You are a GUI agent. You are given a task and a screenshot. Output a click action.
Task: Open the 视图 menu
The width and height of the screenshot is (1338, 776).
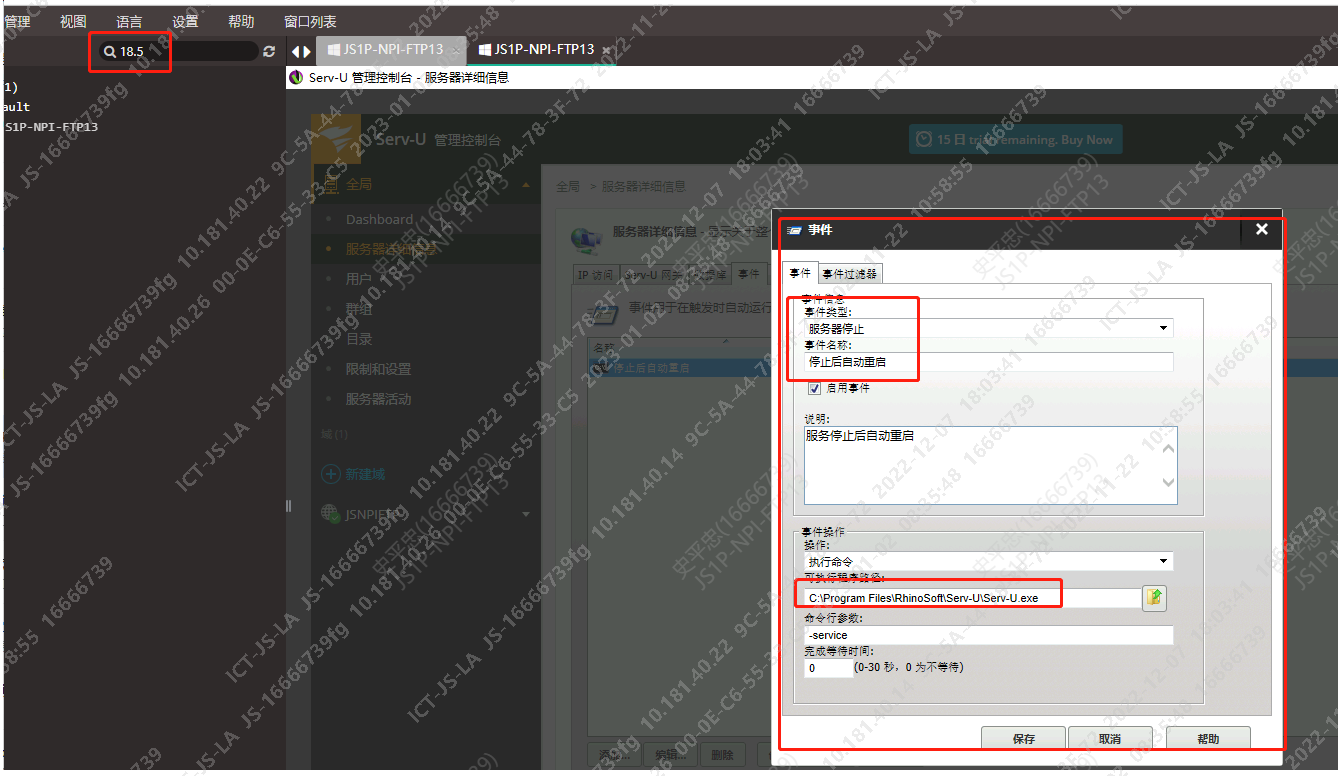tap(73, 21)
